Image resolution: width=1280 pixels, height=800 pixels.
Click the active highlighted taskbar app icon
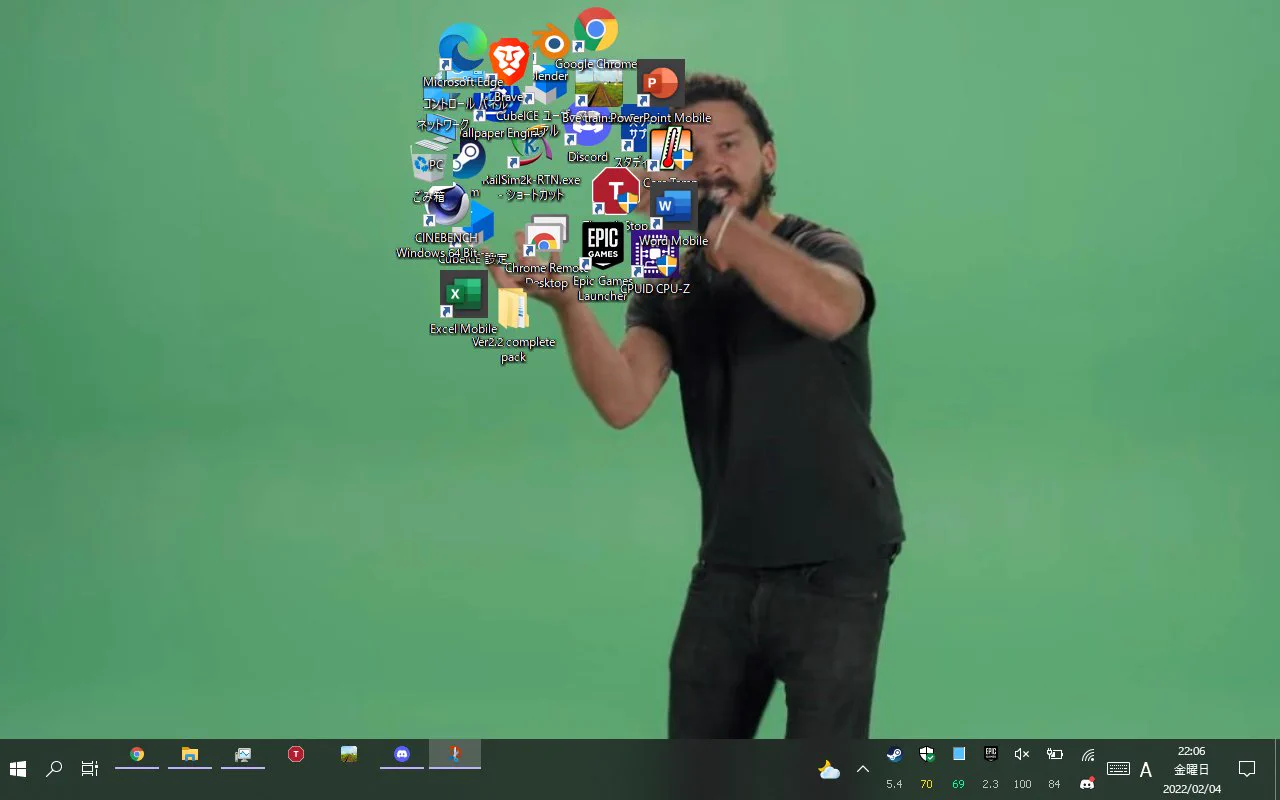pos(455,755)
